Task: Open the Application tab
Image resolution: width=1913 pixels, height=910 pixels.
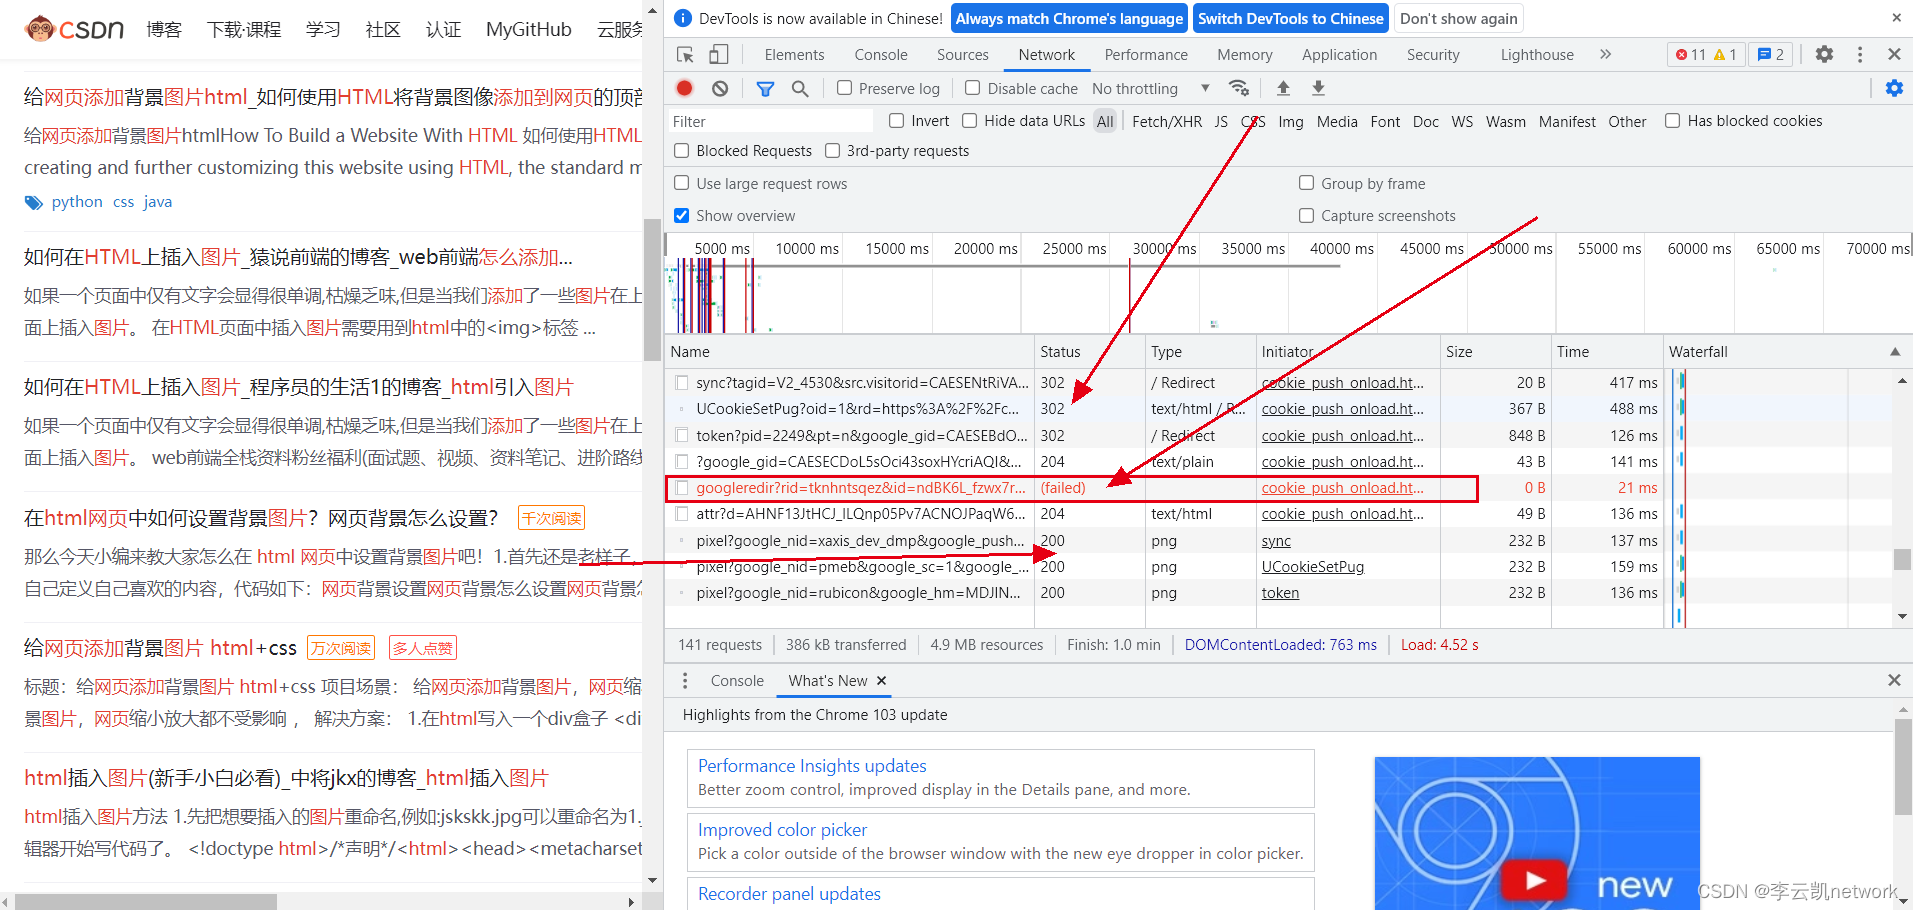Action: (1339, 55)
